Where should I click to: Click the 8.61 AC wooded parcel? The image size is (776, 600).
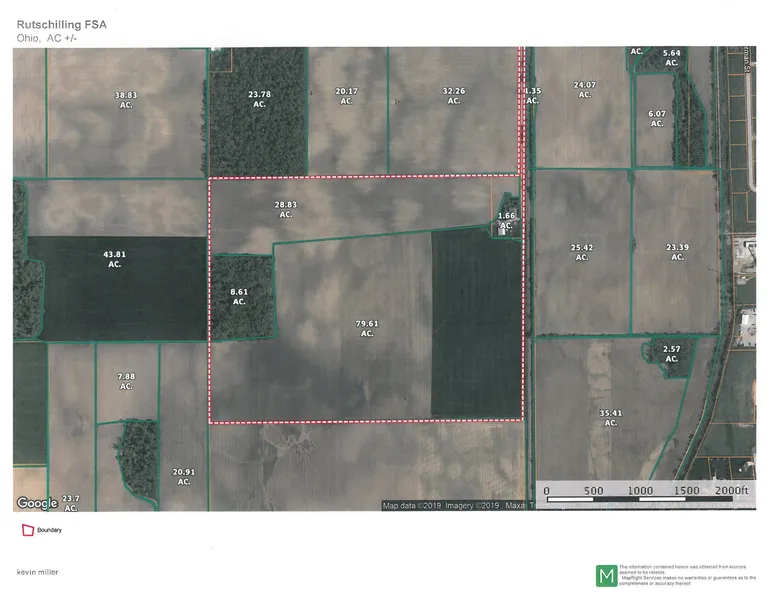[x=240, y=296]
